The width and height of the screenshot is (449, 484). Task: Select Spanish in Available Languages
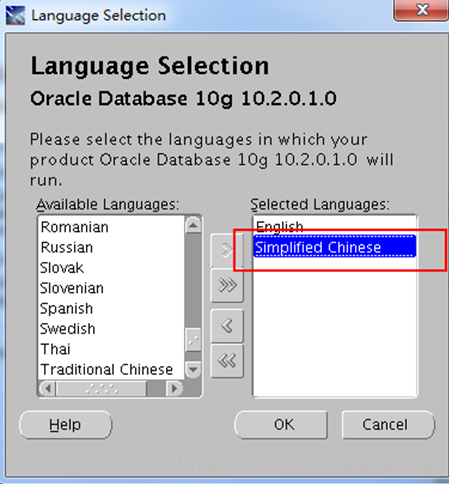[x=111, y=309]
